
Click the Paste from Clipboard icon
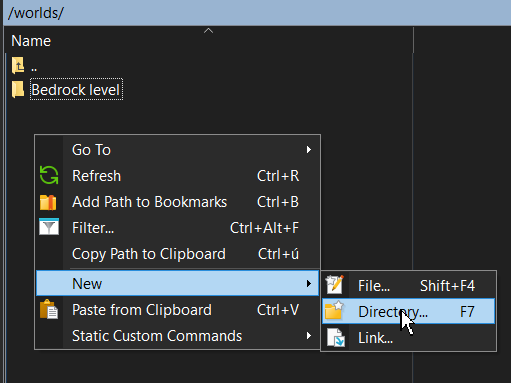(x=49, y=309)
